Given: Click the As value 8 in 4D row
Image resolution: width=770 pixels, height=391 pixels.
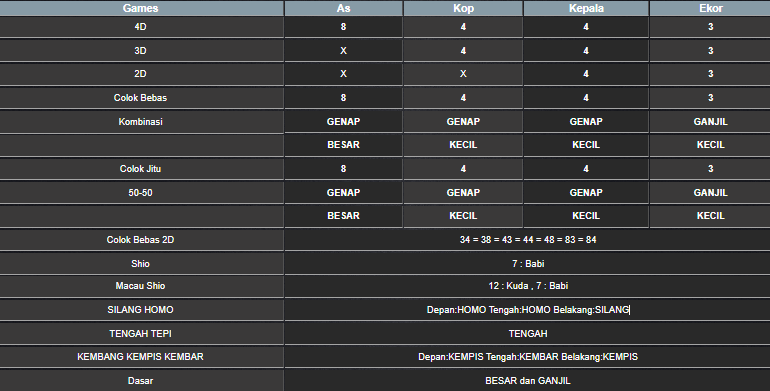Looking at the screenshot, I should click(343, 27).
